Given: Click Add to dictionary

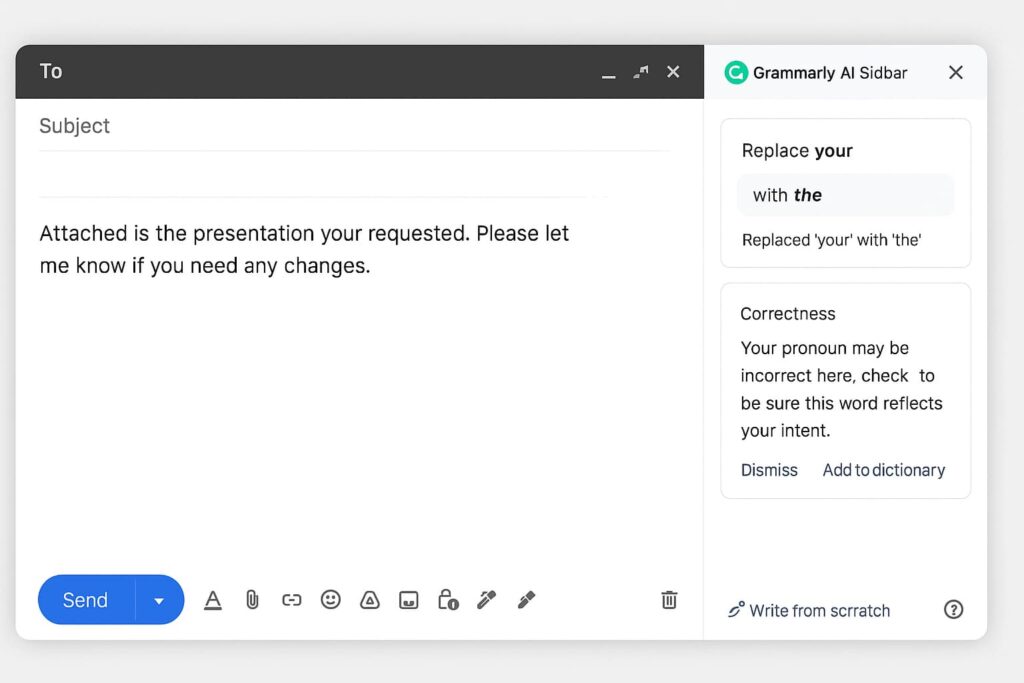Looking at the screenshot, I should click(x=884, y=470).
